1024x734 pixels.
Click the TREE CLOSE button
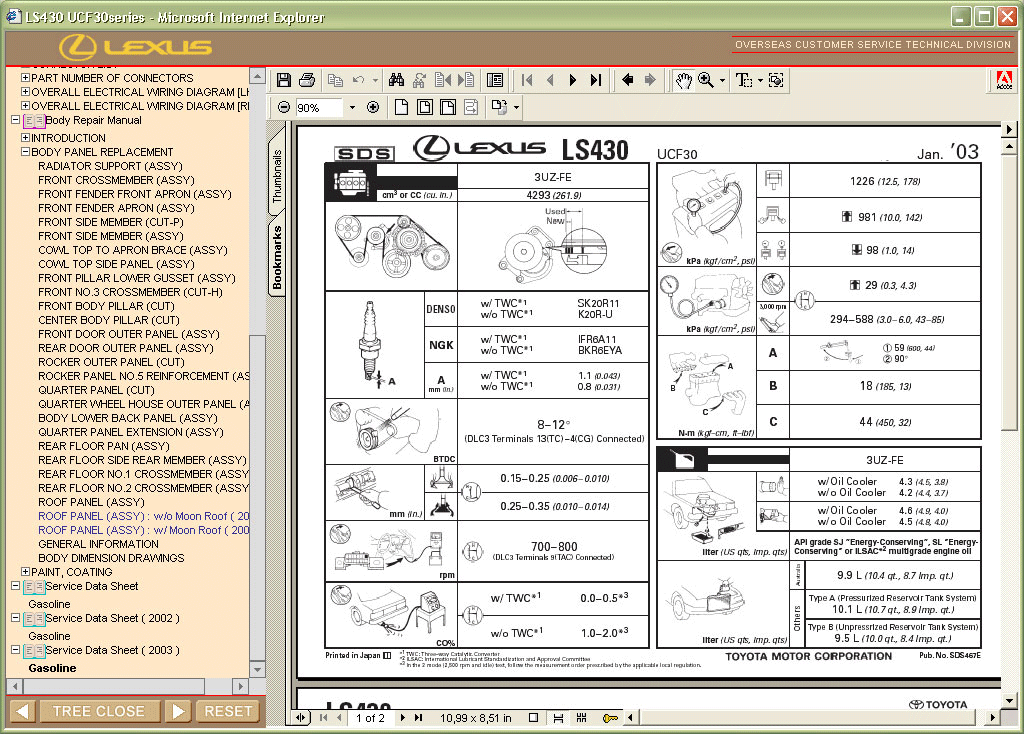click(x=99, y=711)
